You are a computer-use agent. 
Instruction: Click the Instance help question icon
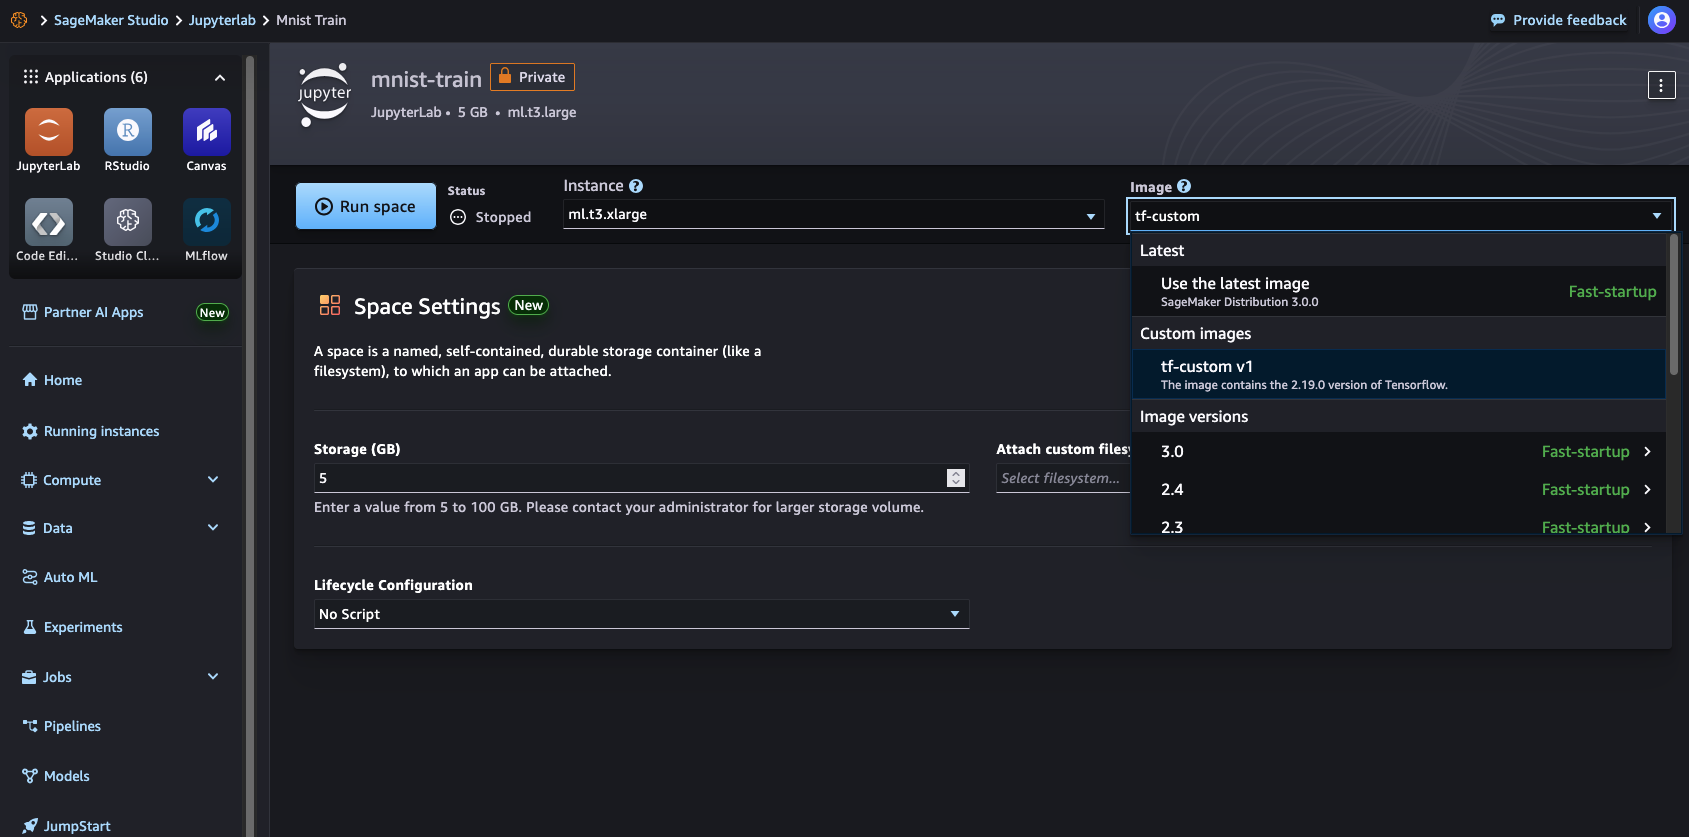636,186
